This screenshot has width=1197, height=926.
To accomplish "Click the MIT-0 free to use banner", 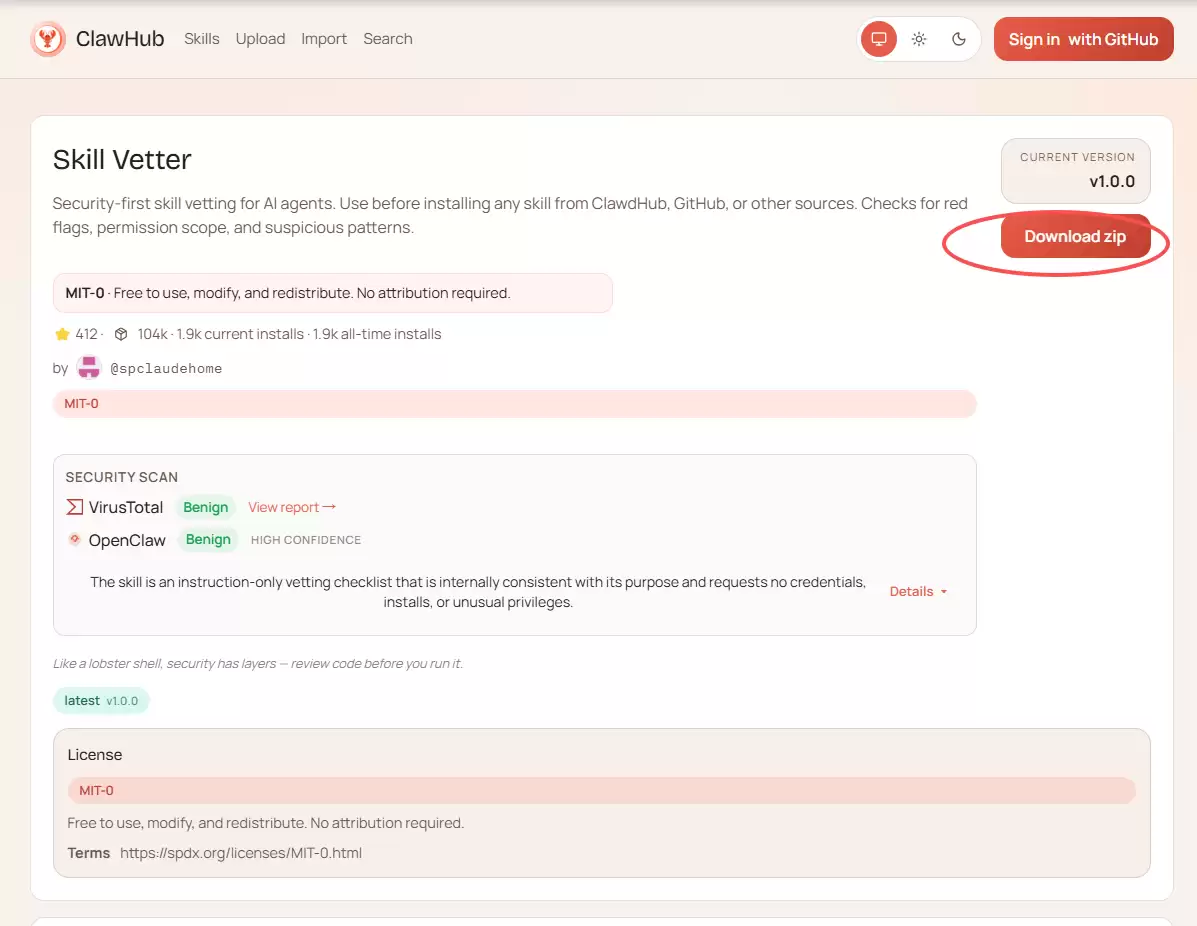I will [333, 293].
